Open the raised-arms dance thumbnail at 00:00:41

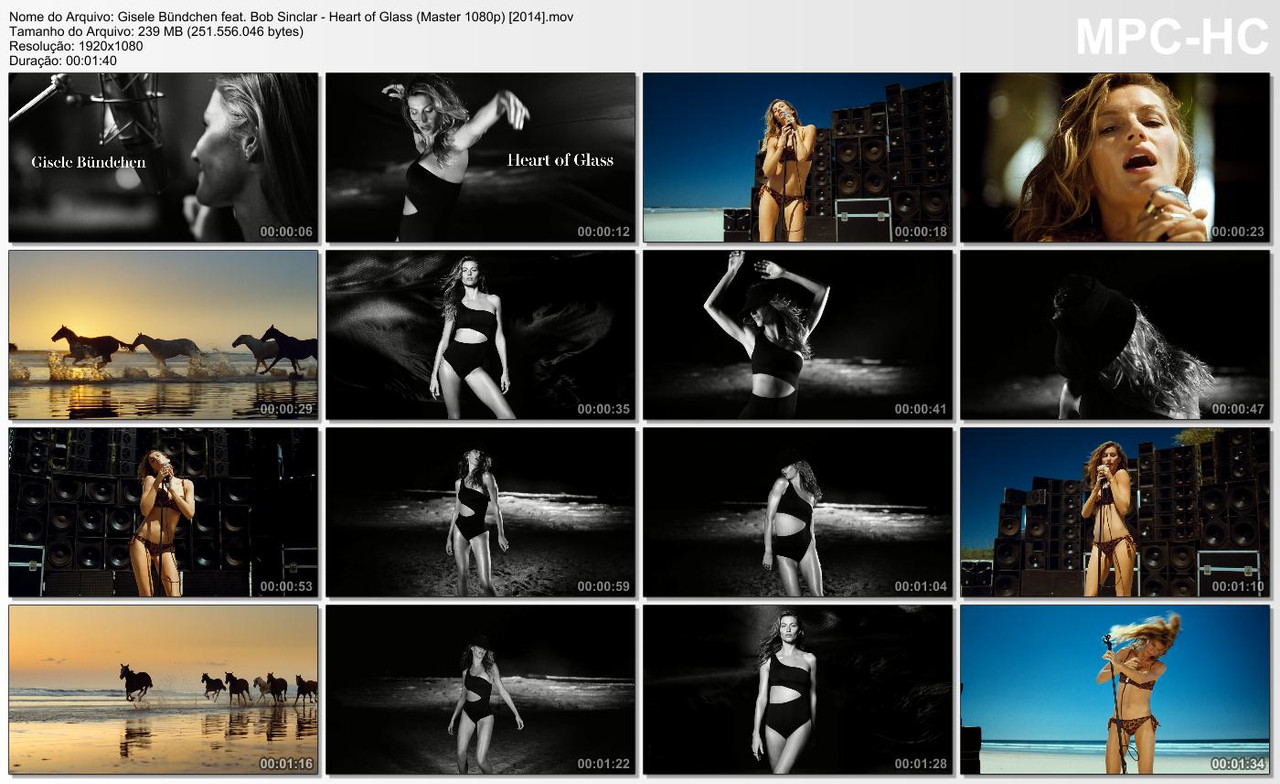click(x=798, y=334)
